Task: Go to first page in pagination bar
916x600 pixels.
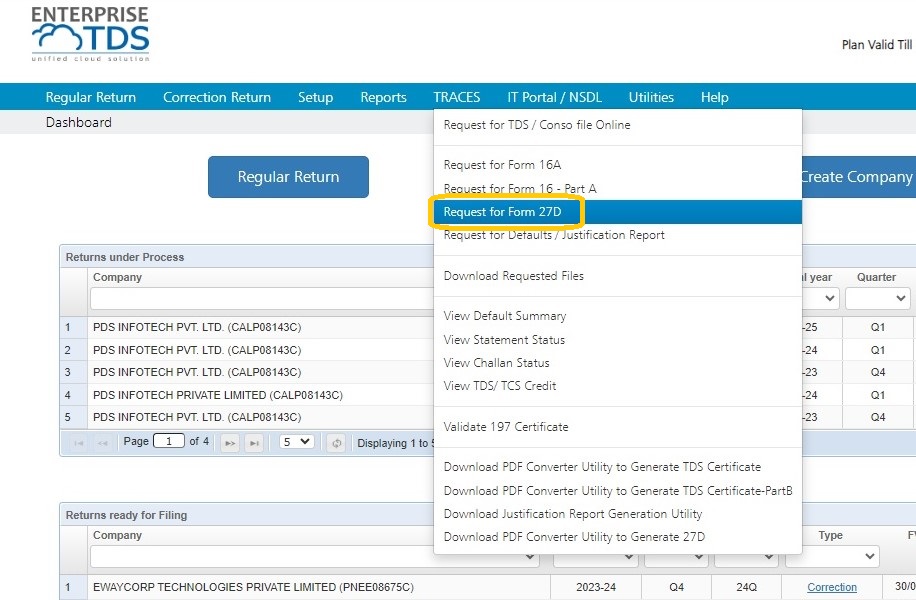Action: tap(78, 443)
